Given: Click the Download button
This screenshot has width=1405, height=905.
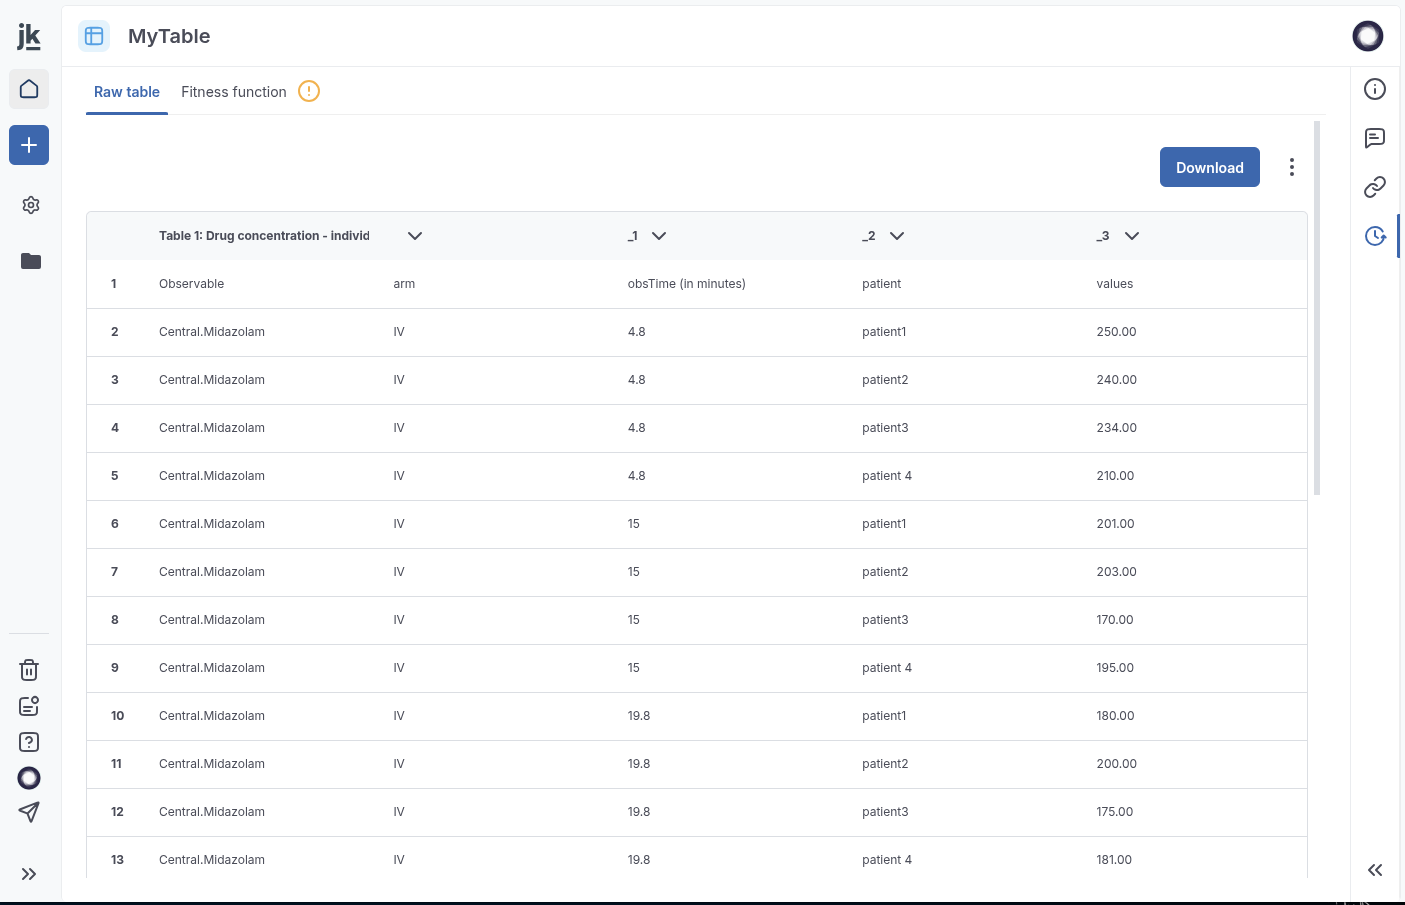Looking at the screenshot, I should pos(1209,167).
